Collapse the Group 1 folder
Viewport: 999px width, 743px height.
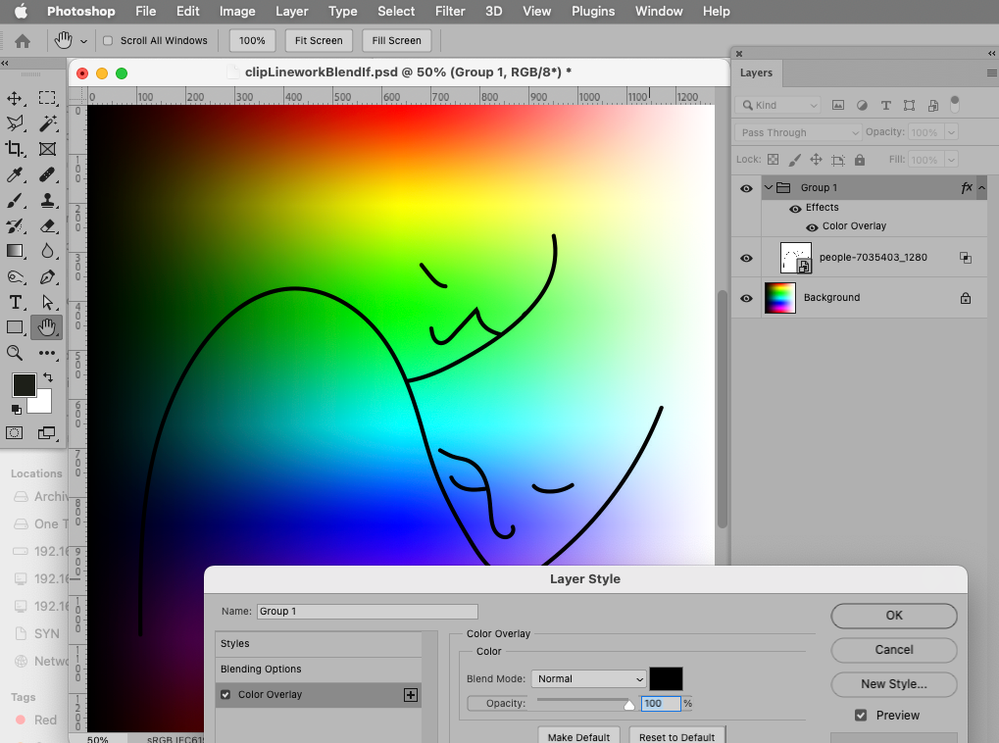(x=768, y=188)
